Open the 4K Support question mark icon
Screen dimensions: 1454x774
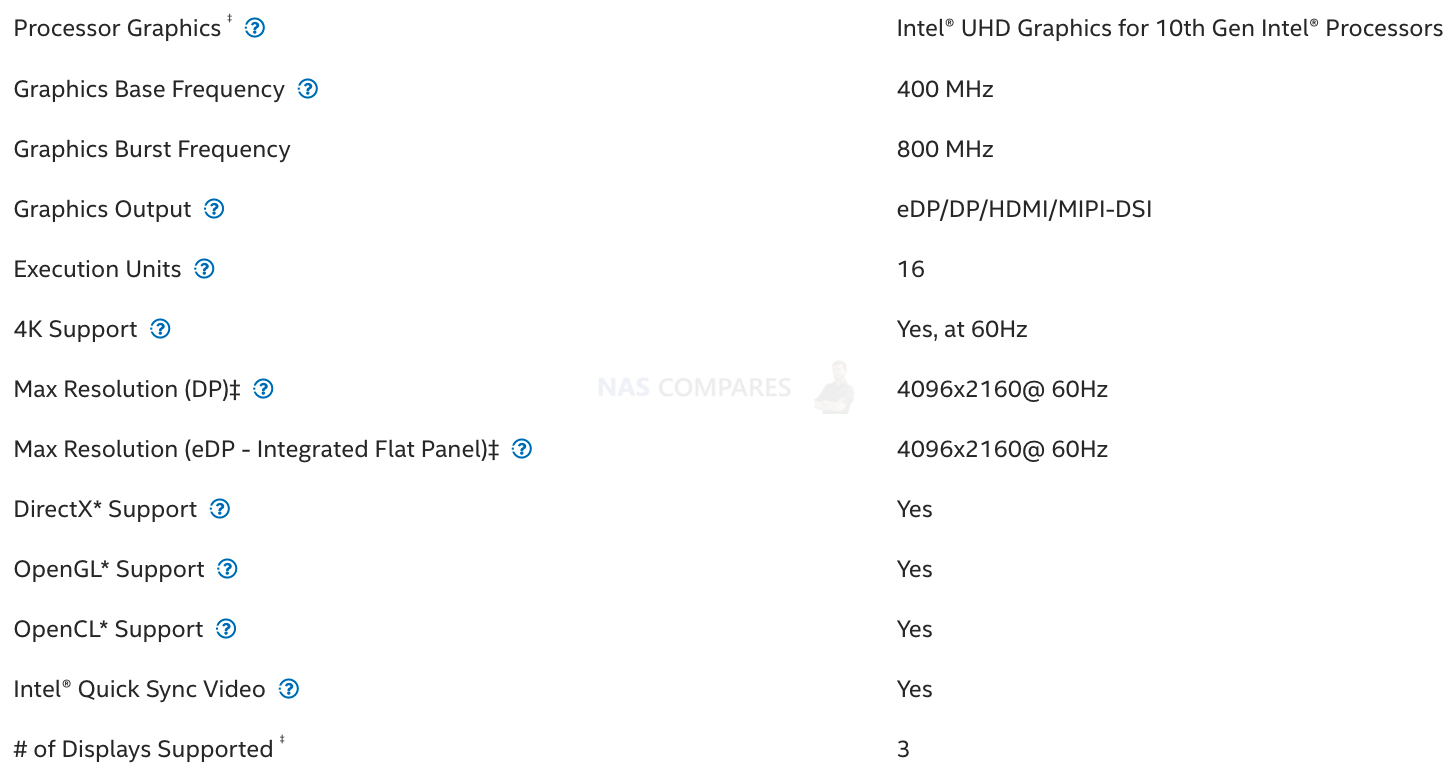pos(160,328)
